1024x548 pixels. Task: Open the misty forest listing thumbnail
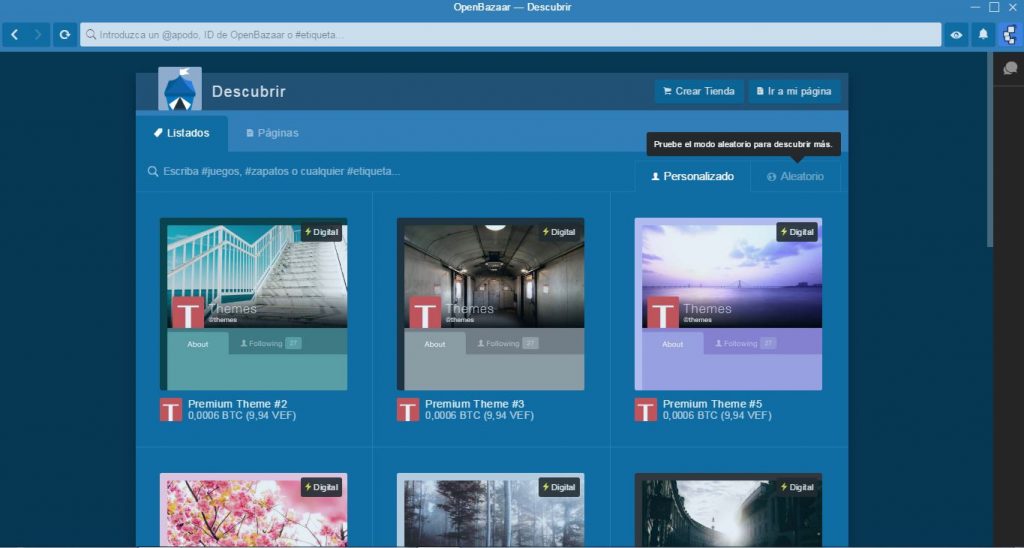point(490,510)
